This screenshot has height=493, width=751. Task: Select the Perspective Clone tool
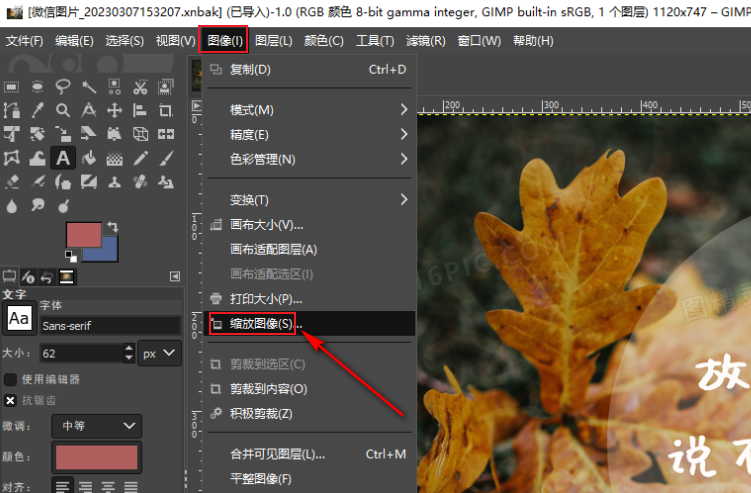point(166,182)
